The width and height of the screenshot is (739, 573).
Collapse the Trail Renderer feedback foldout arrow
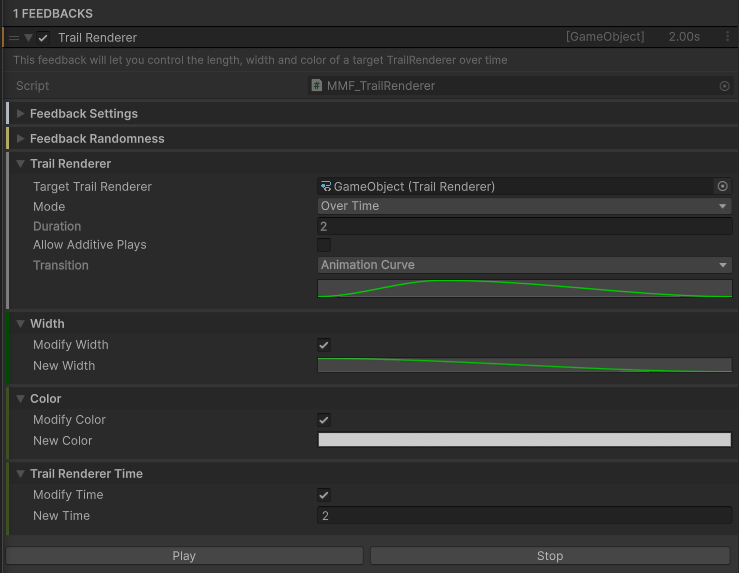tap(28, 38)
